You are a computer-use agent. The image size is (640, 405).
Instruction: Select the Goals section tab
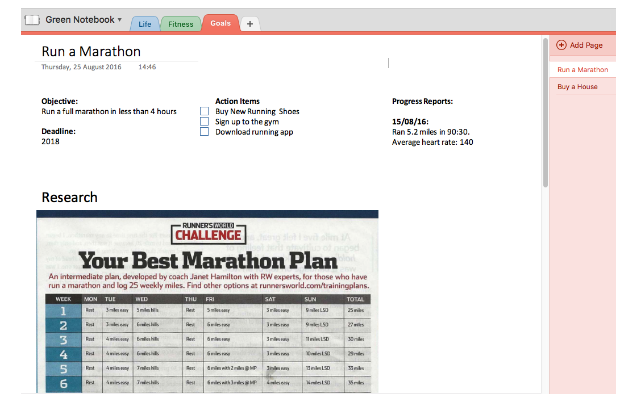220,23
